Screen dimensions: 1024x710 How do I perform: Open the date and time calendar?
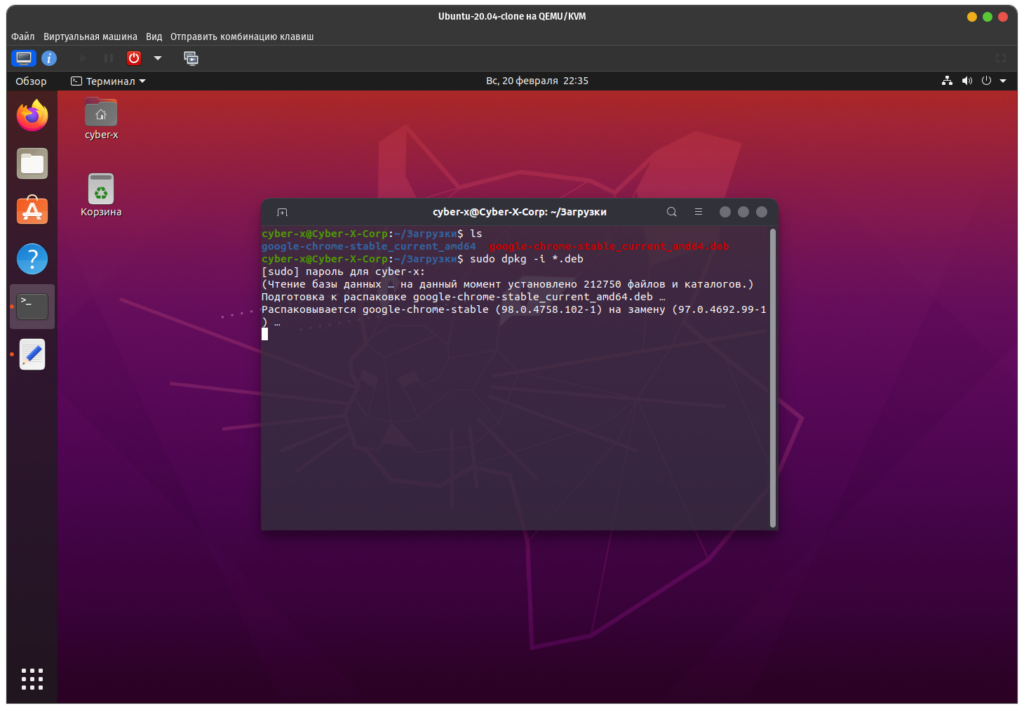pyautogui.click(x=536, y=81)
